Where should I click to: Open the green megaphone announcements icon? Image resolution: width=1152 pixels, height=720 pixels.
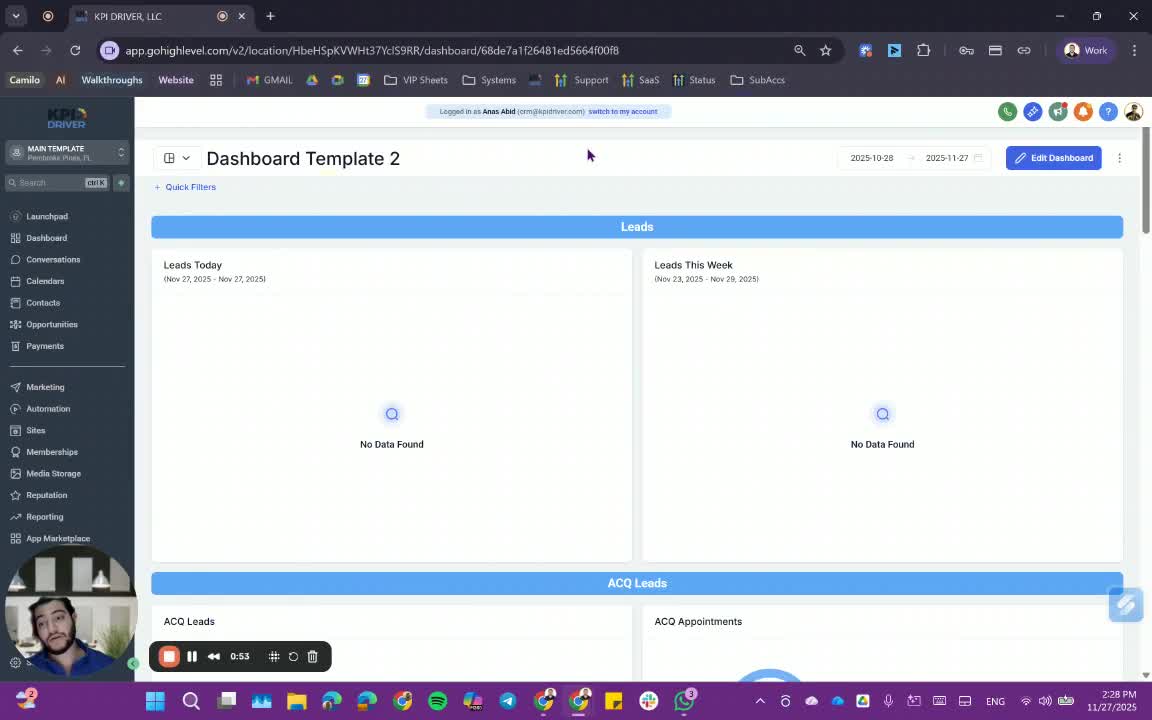click(1058, 112)
